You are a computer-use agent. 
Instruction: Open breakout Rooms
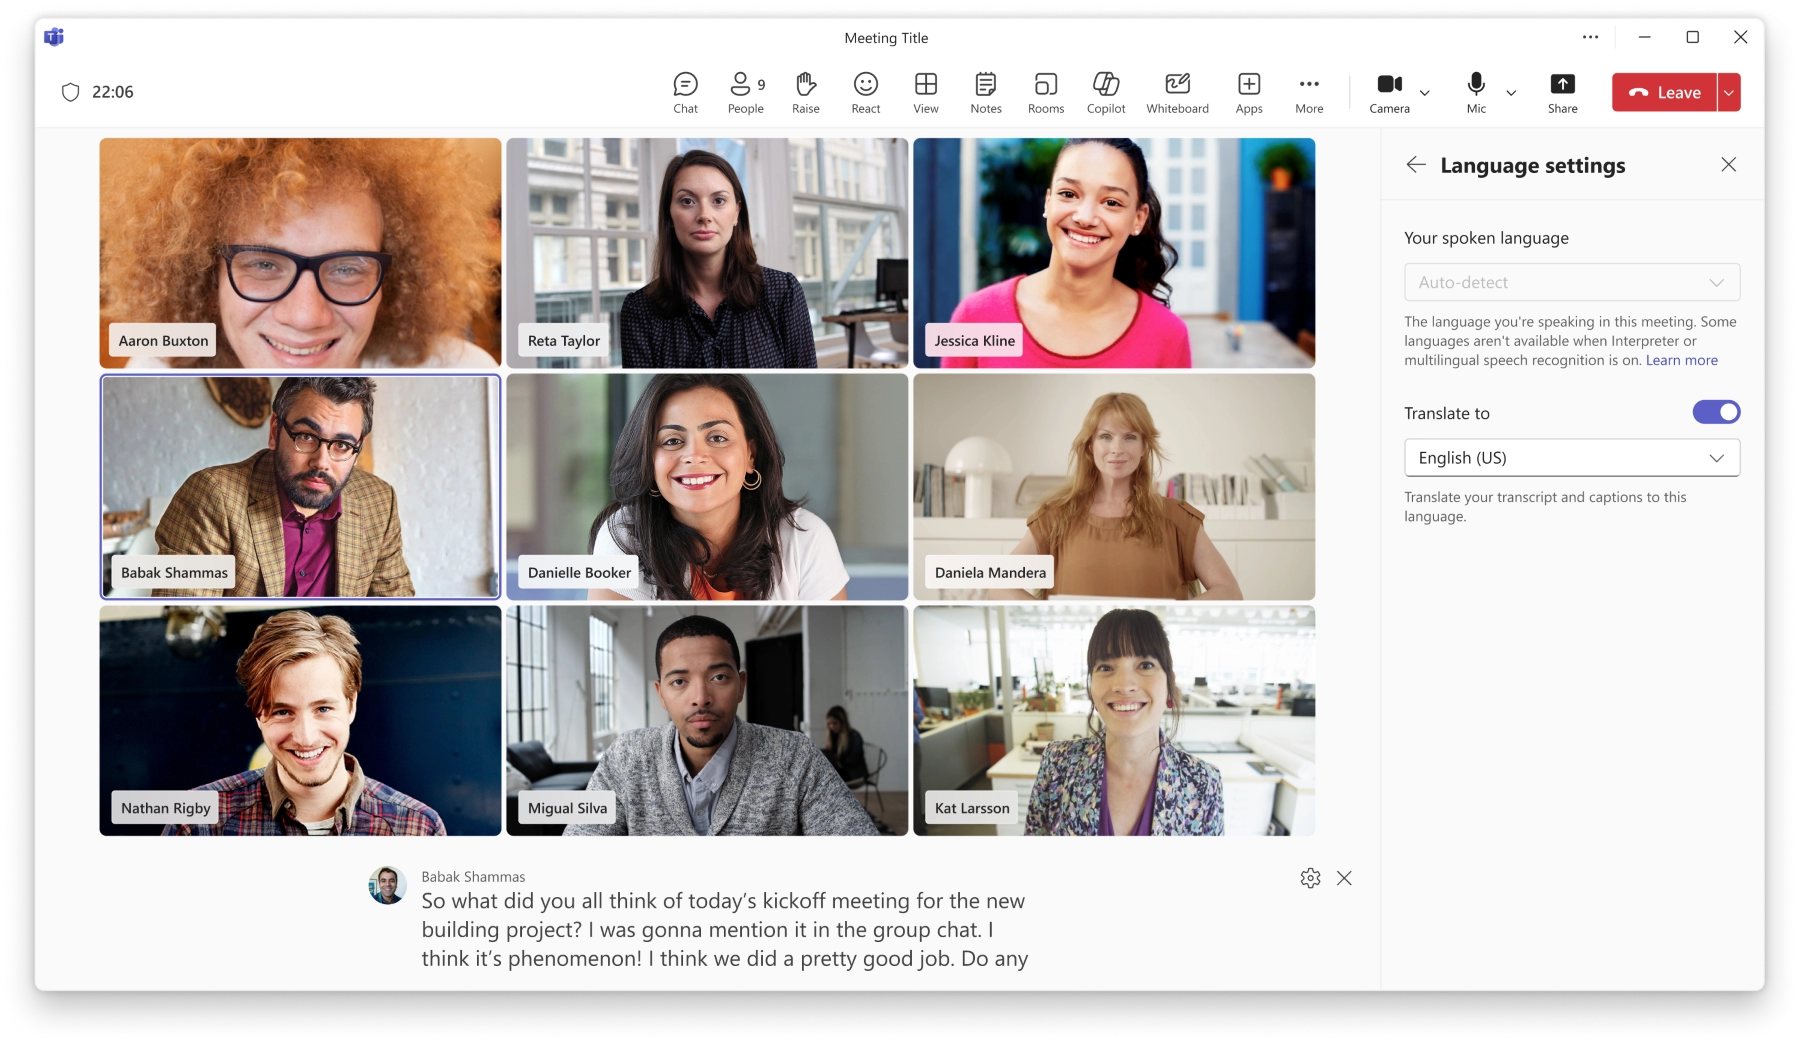(1045, 92)
